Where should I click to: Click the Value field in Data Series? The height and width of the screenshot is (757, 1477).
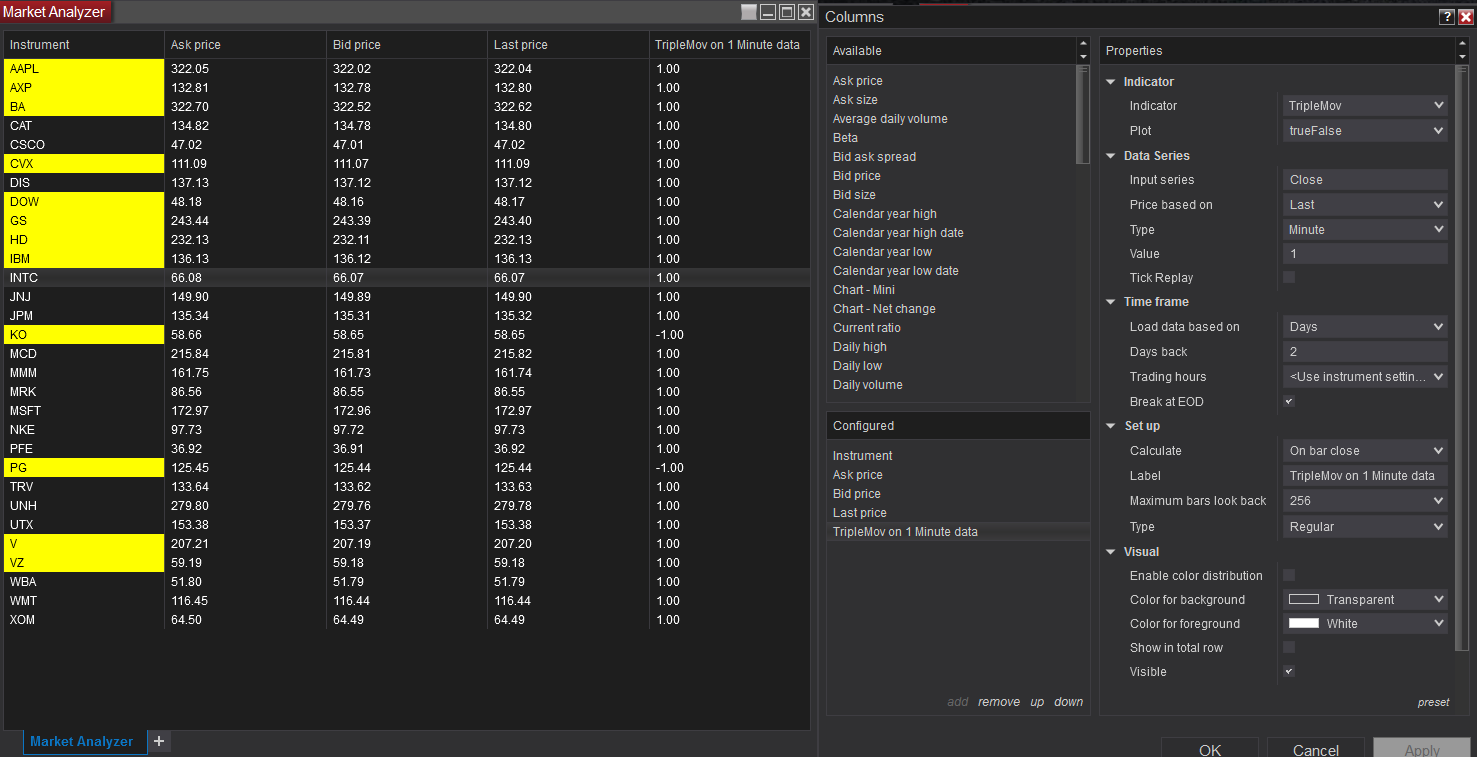[x=1365, y=254]
